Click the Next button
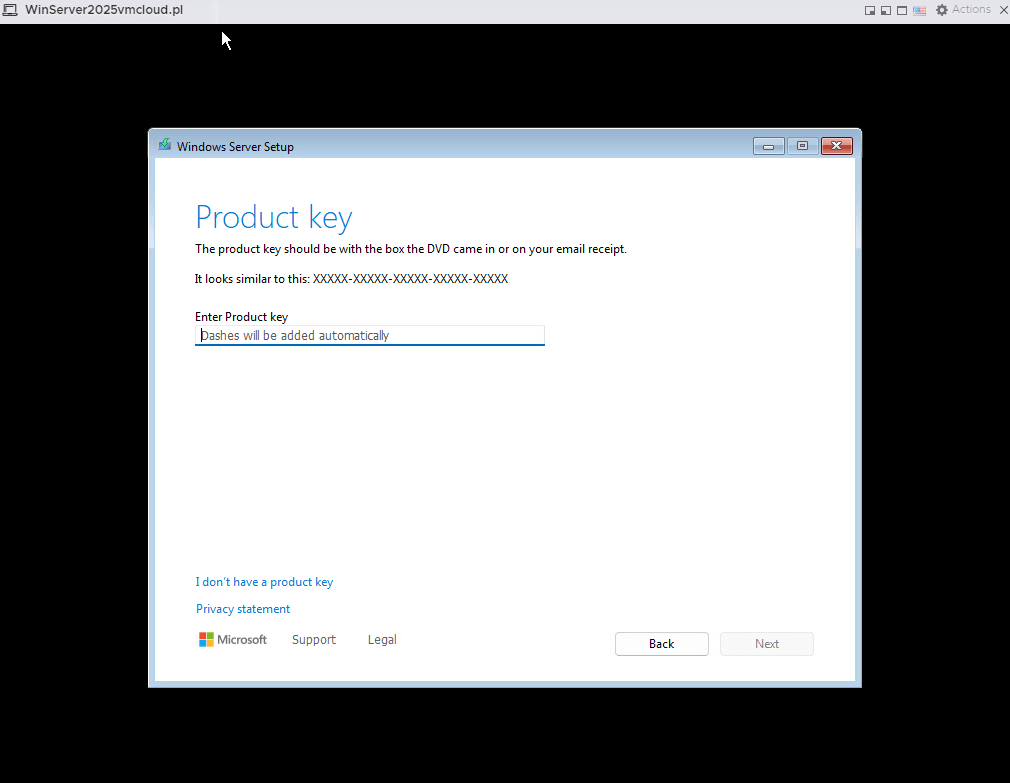 coord(766,644)
